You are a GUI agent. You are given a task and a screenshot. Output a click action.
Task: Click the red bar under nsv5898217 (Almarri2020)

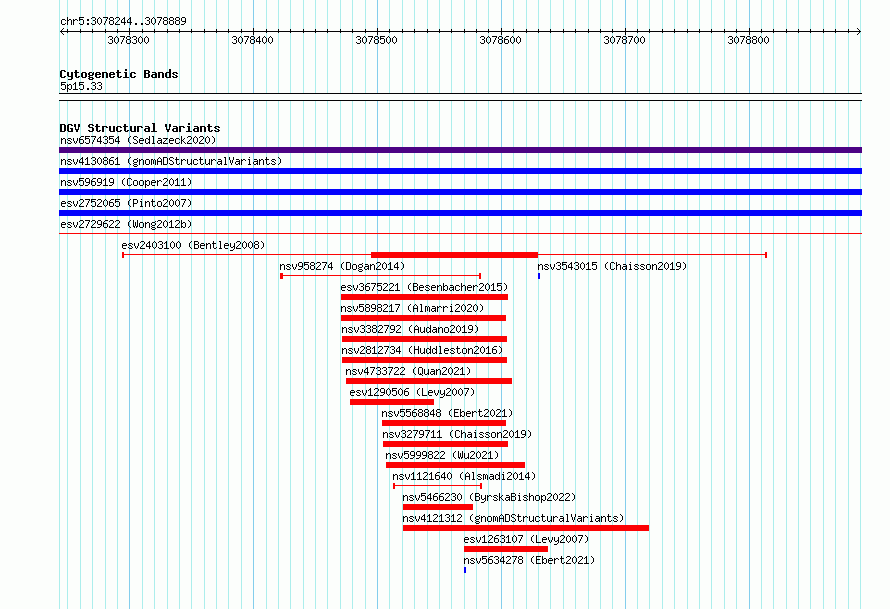point(423,318)
